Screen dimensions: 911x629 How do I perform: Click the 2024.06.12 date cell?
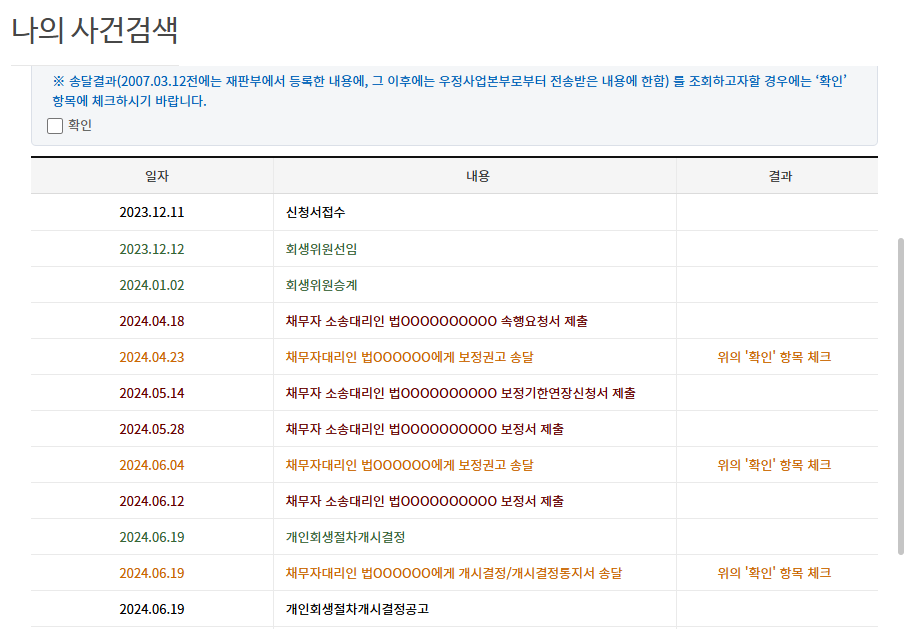[152, 501]
